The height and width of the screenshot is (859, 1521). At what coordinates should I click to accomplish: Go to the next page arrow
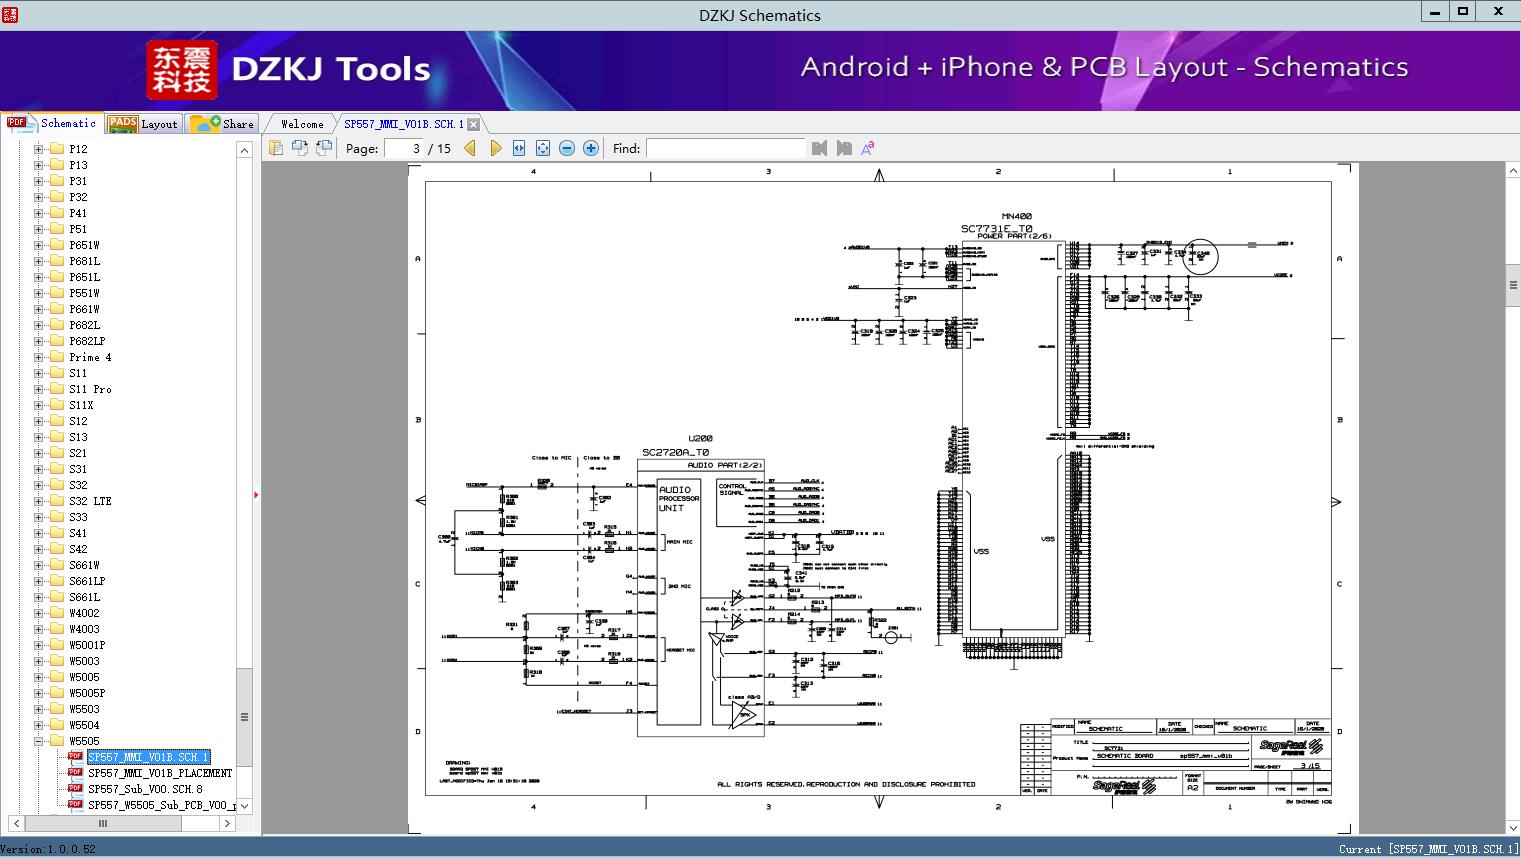495,148
